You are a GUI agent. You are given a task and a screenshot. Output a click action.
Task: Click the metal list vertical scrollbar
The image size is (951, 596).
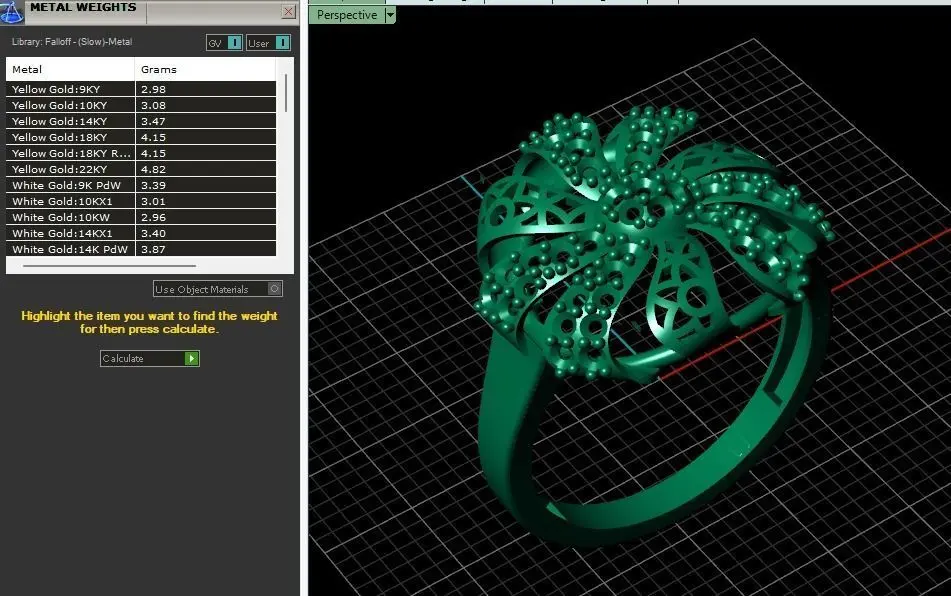[x=286, y=93]
